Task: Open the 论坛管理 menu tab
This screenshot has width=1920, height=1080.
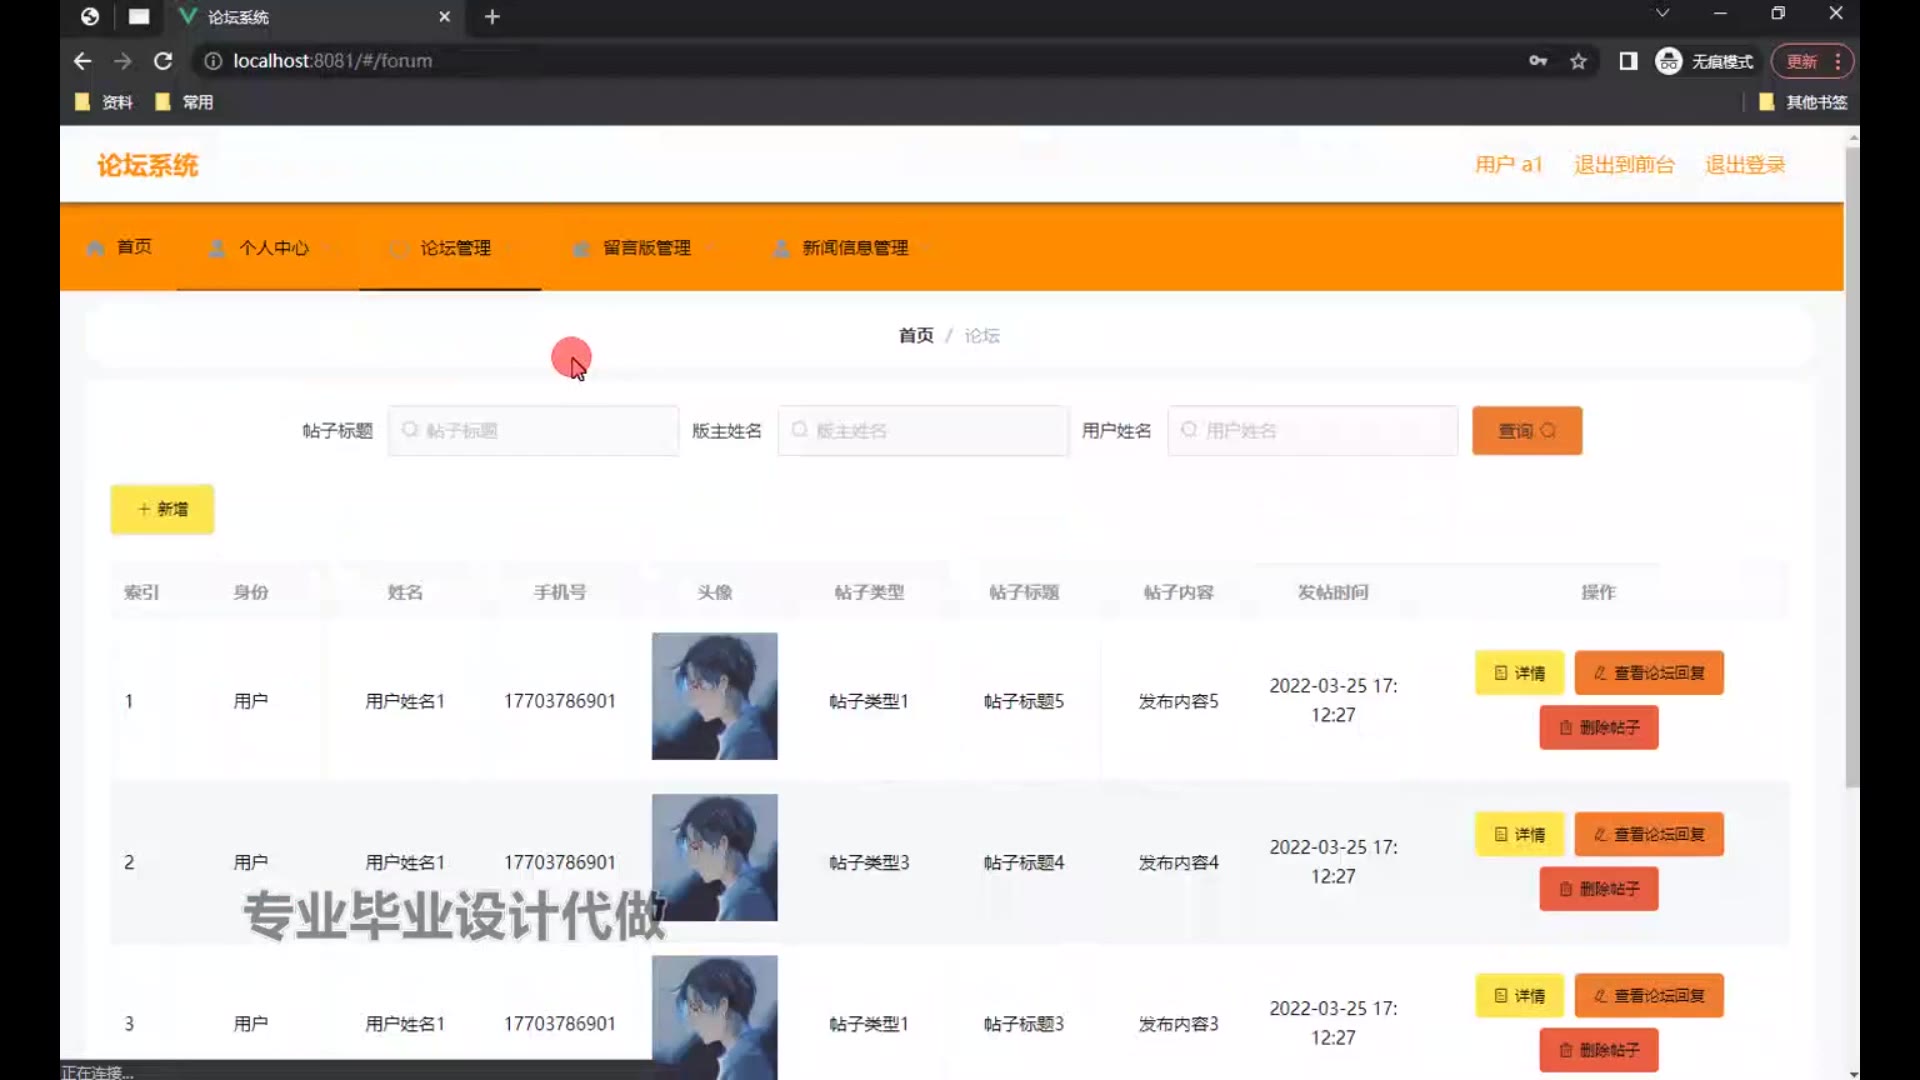Action: [455, 248]
